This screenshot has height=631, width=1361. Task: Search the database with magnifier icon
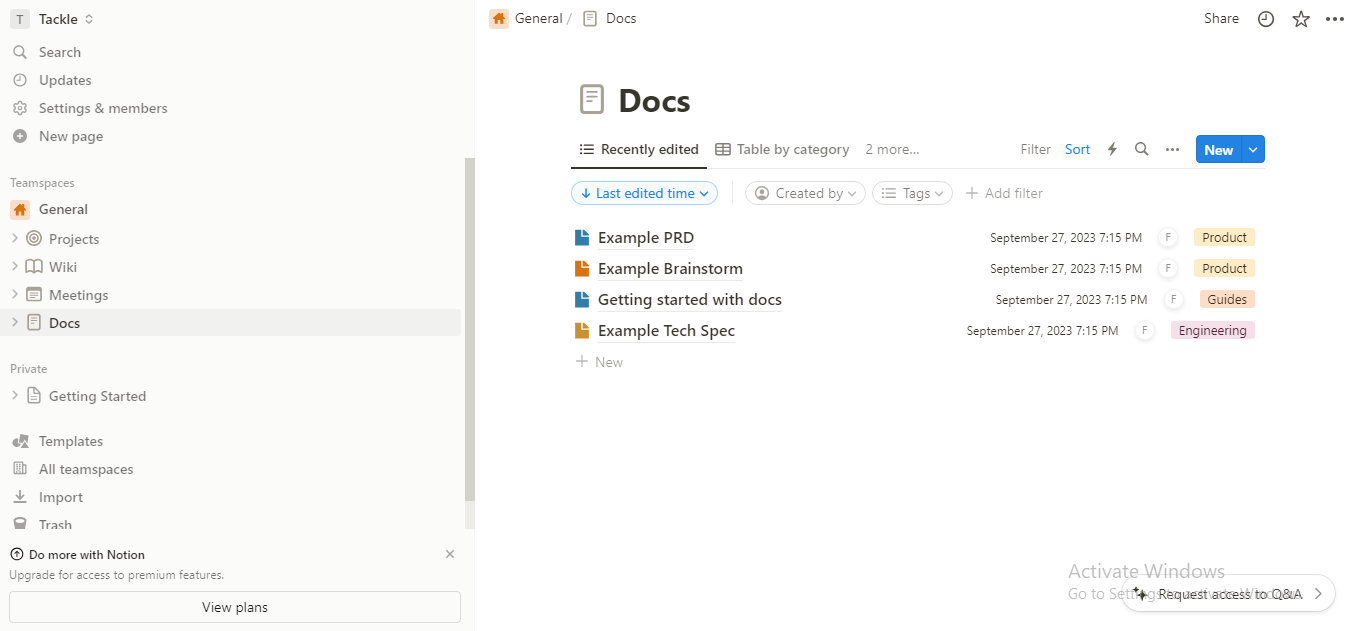pos(1141,149)
